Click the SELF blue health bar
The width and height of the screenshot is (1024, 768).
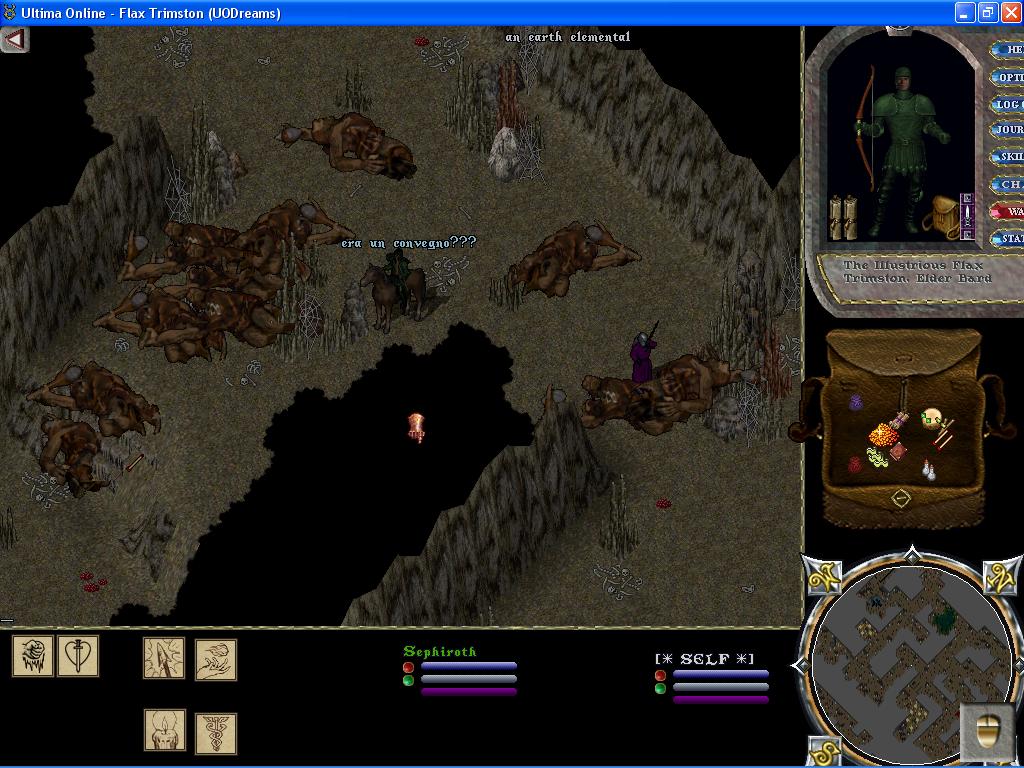721,674
